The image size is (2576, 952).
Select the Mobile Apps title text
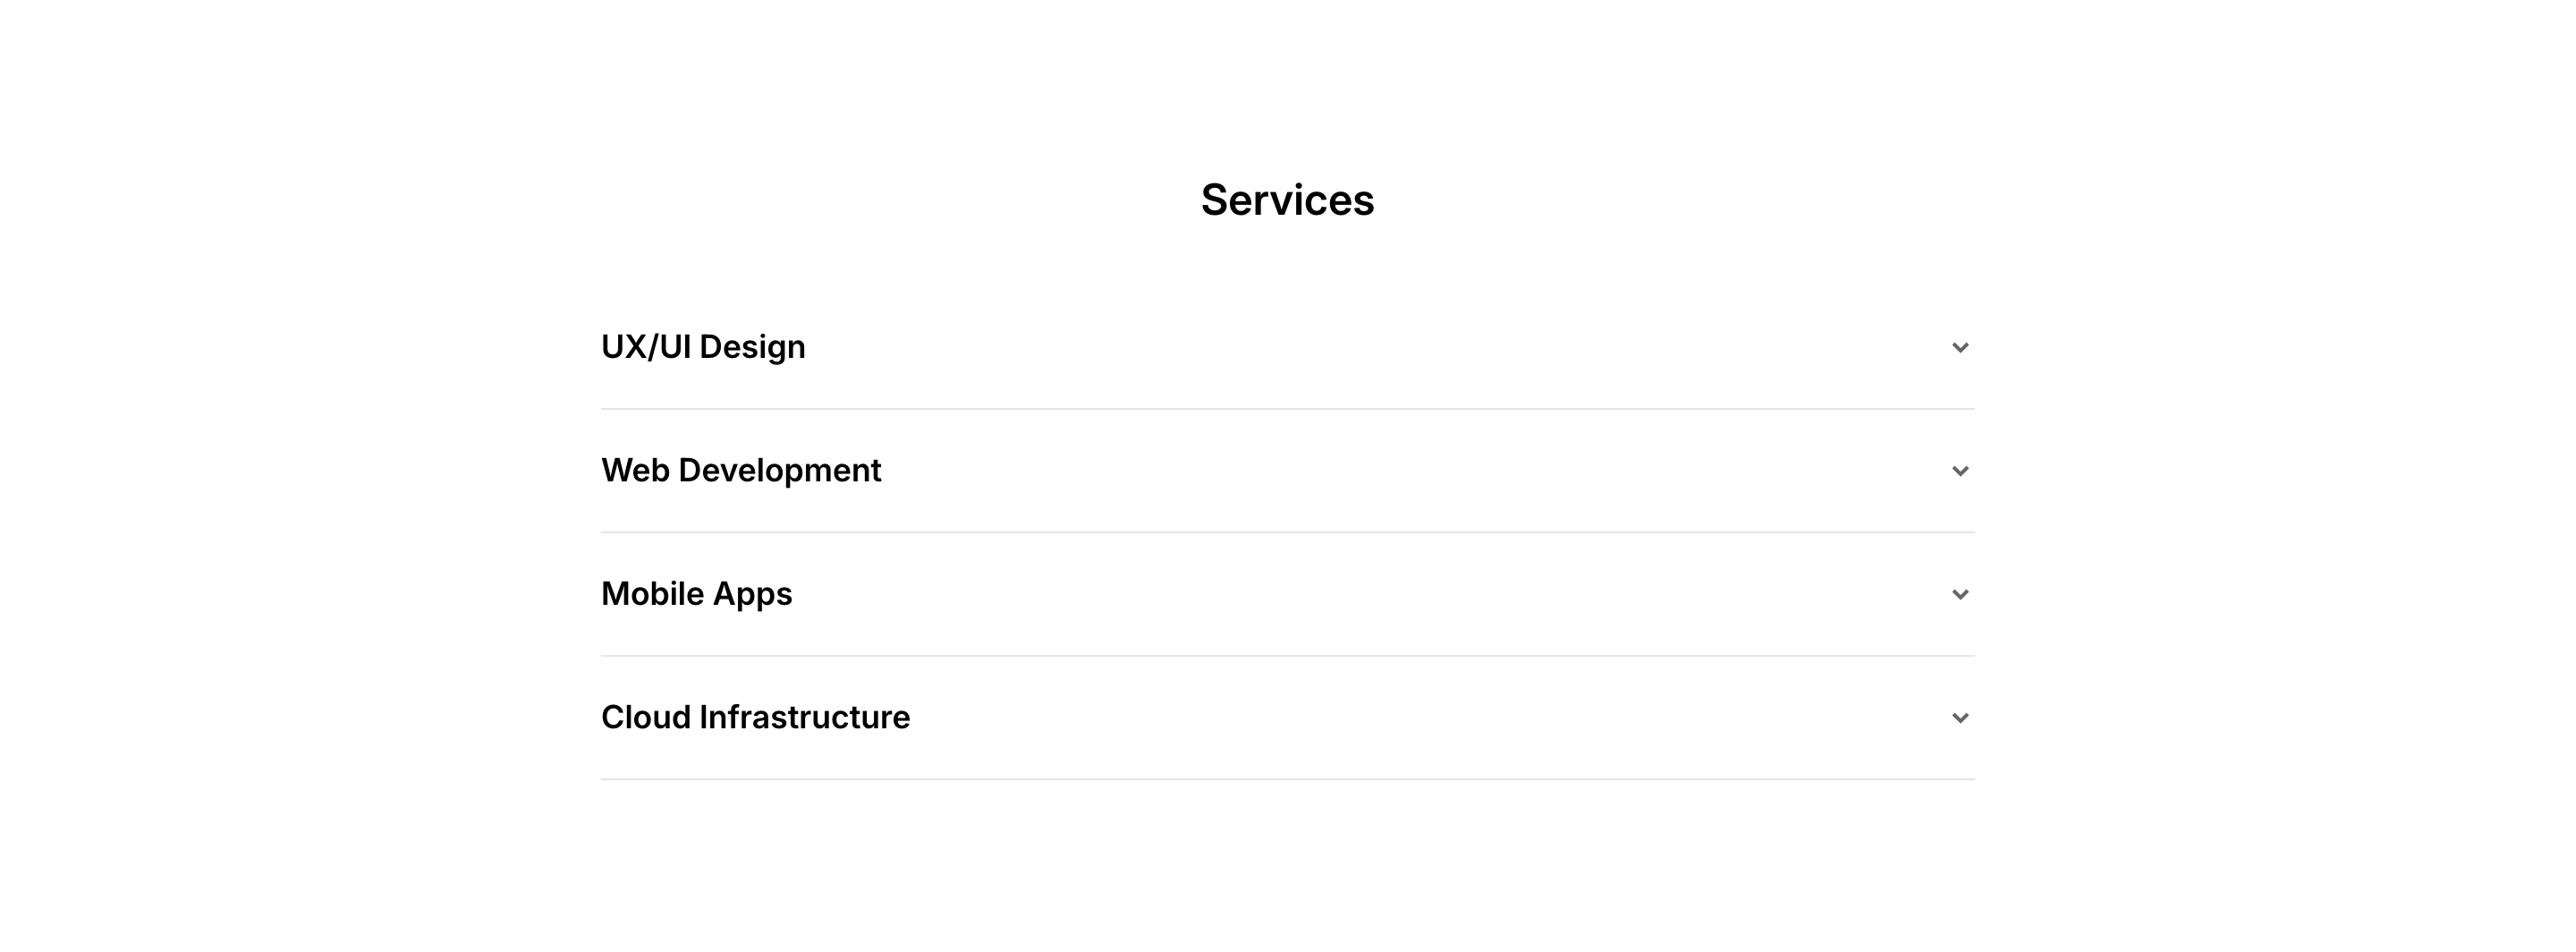coord(696,594)
